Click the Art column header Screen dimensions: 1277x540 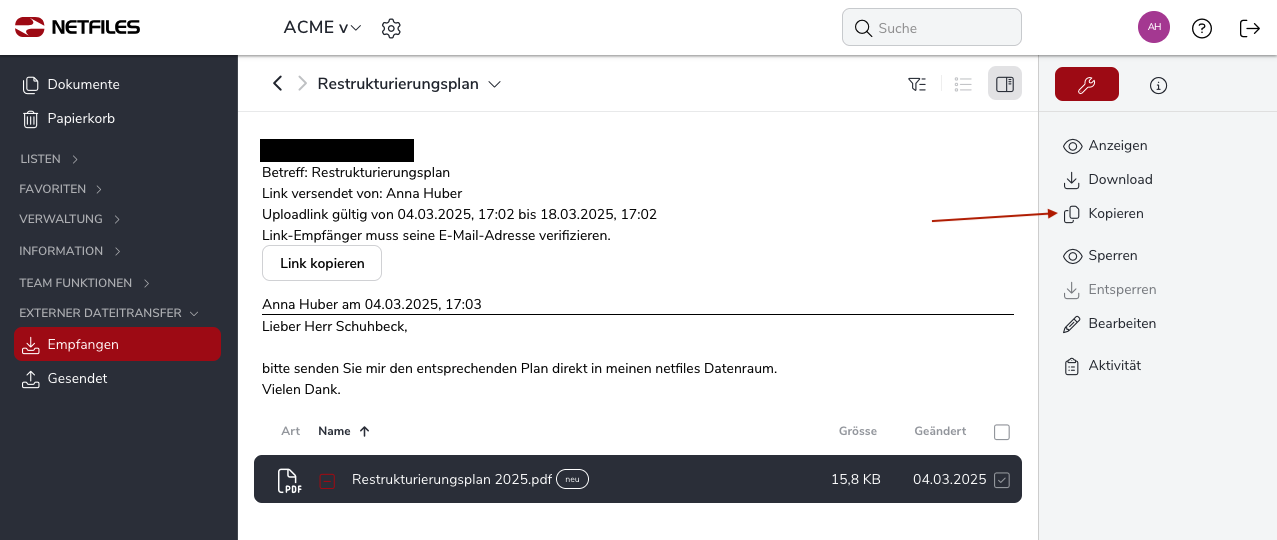click(291, 432)
